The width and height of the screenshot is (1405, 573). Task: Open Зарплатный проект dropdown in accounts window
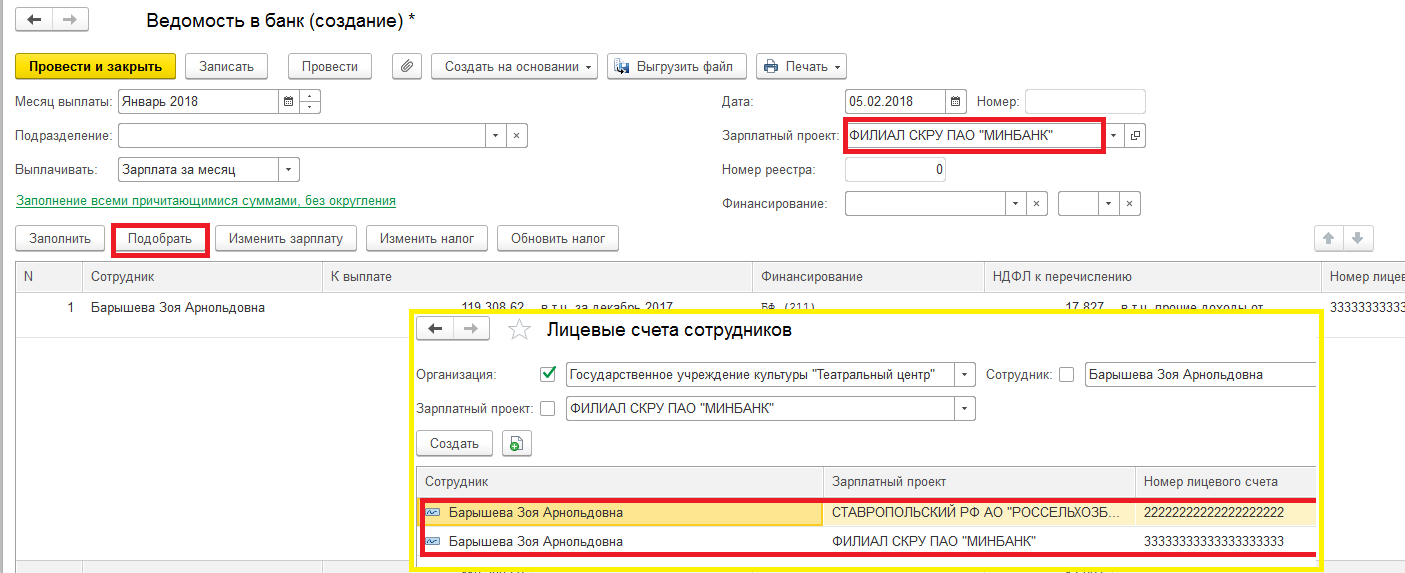point(965,408)
